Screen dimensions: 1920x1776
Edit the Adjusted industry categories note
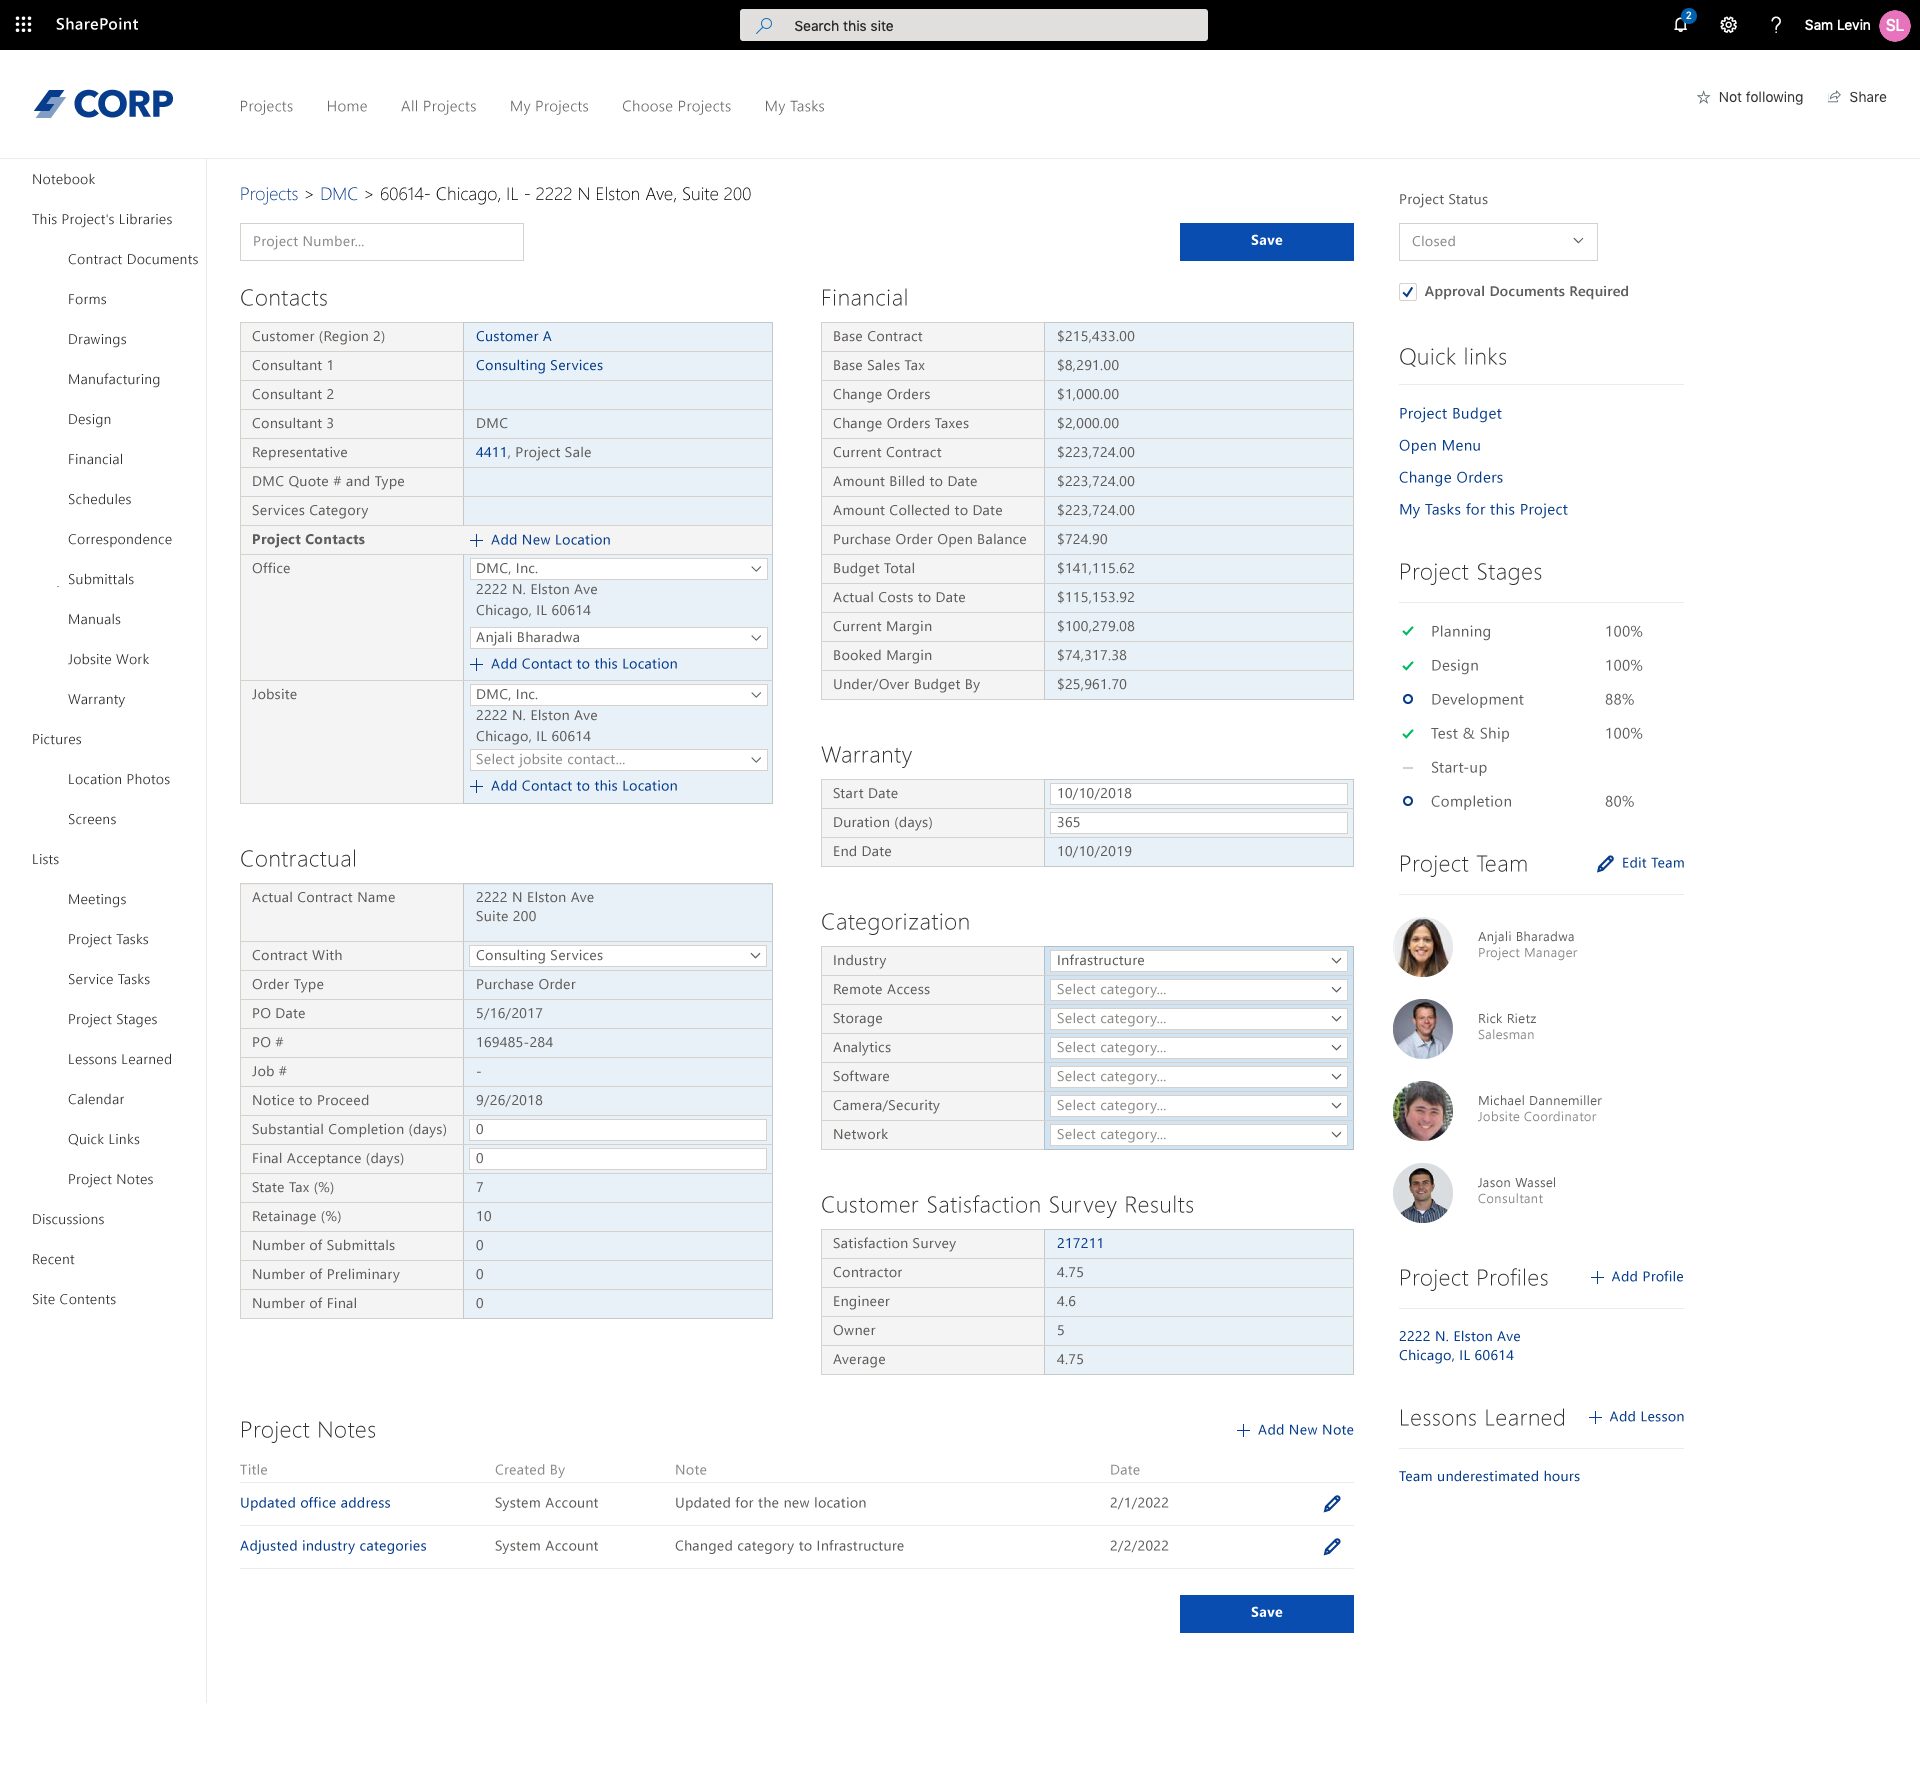click(1332, 1546)
